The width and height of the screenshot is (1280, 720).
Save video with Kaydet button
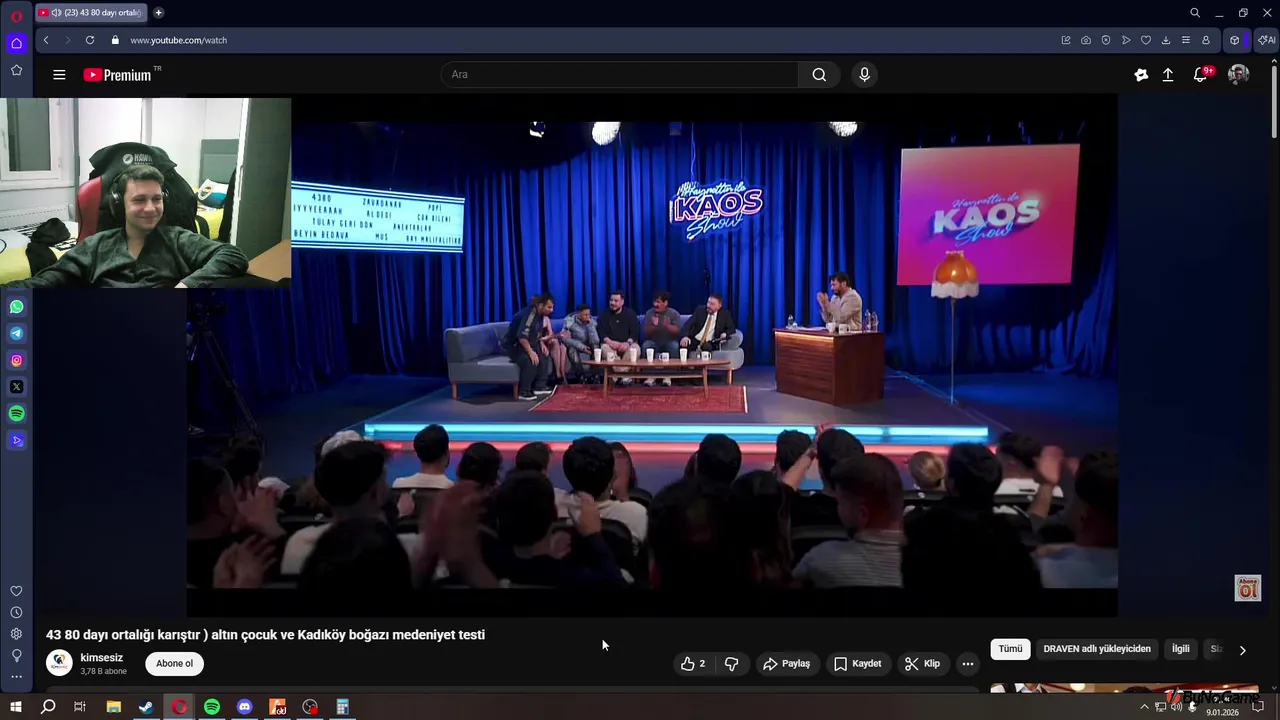(x=857, y=664)
